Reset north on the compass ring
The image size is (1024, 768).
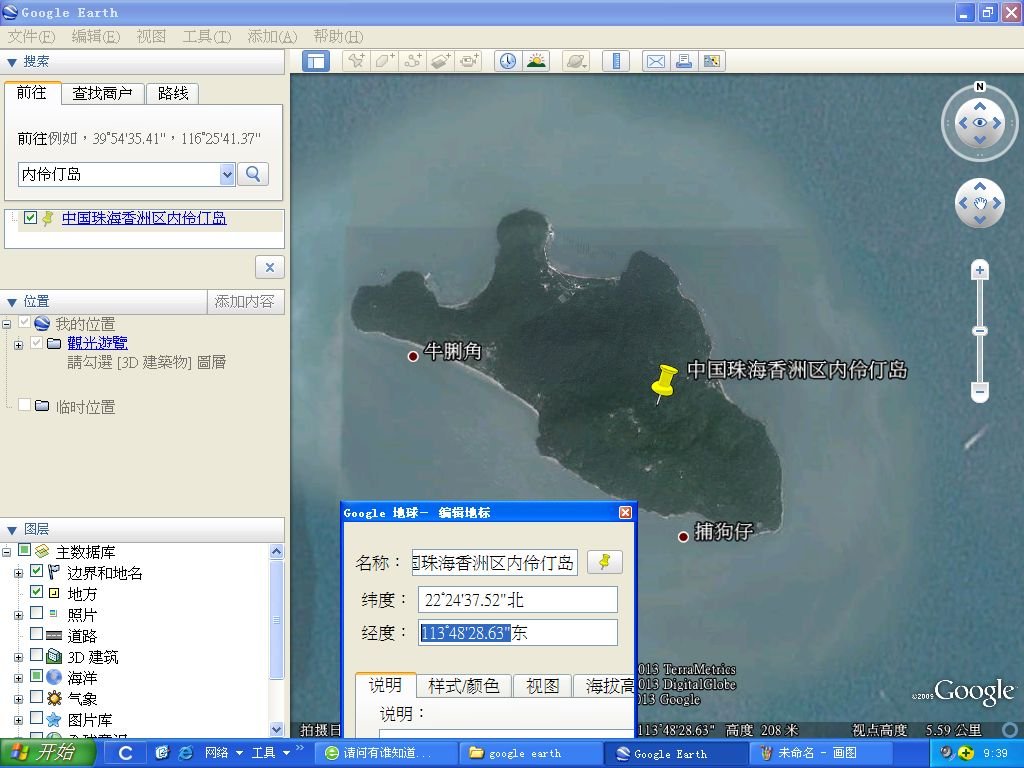(x=979, y=87)
